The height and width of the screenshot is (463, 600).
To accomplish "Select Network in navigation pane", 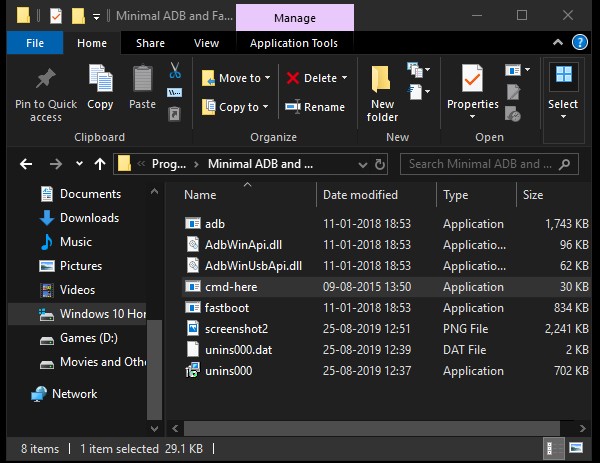I will (64, 394).
